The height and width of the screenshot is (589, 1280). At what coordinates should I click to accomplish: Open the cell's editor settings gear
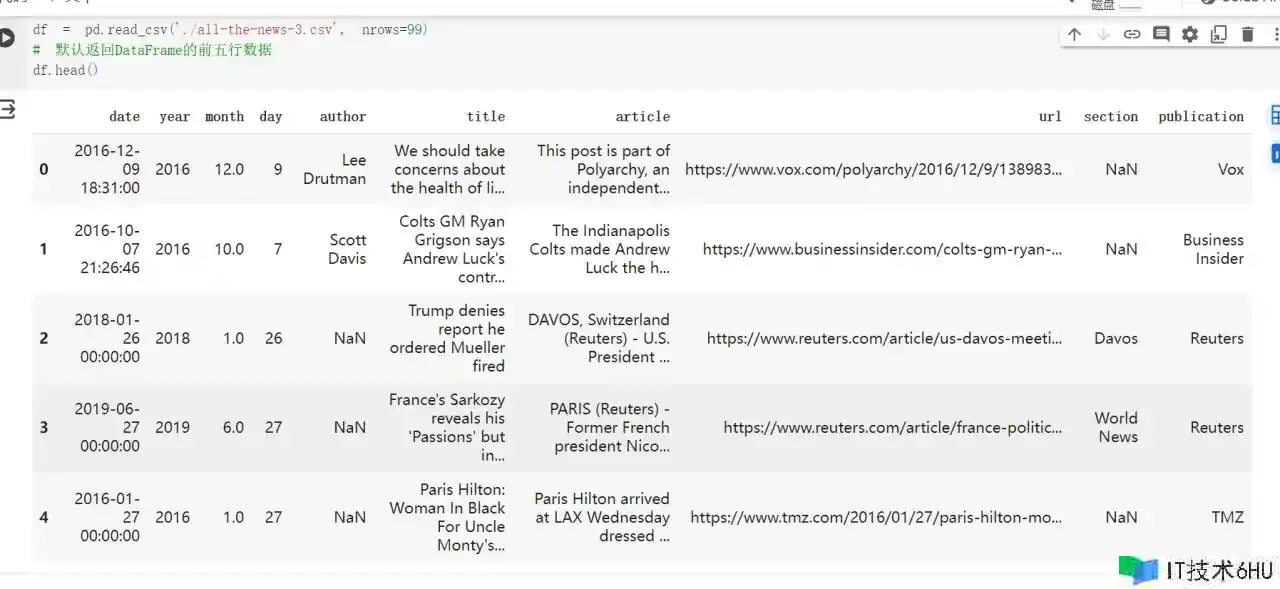pyautogui.click(x=1190, y=35)
